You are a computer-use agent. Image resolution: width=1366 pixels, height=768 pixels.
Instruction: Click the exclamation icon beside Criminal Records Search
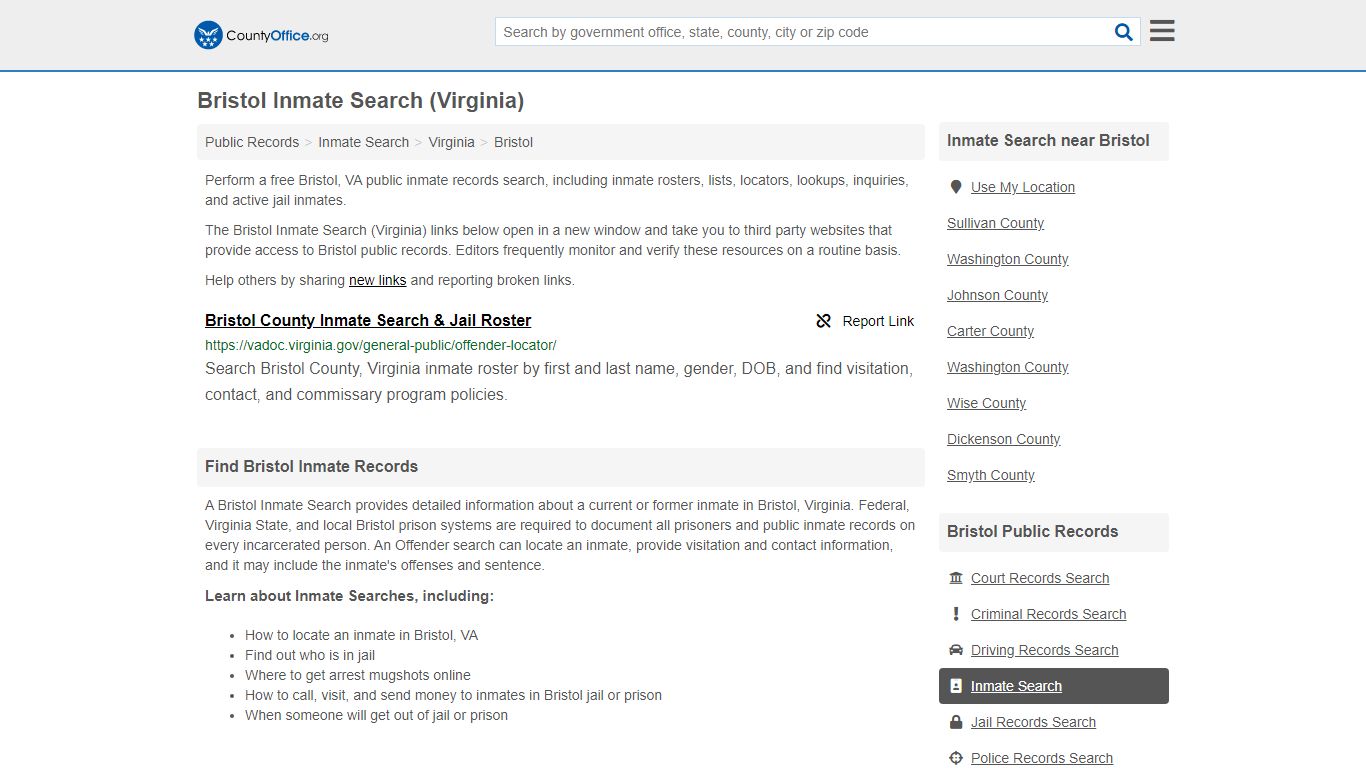point(956,614)
